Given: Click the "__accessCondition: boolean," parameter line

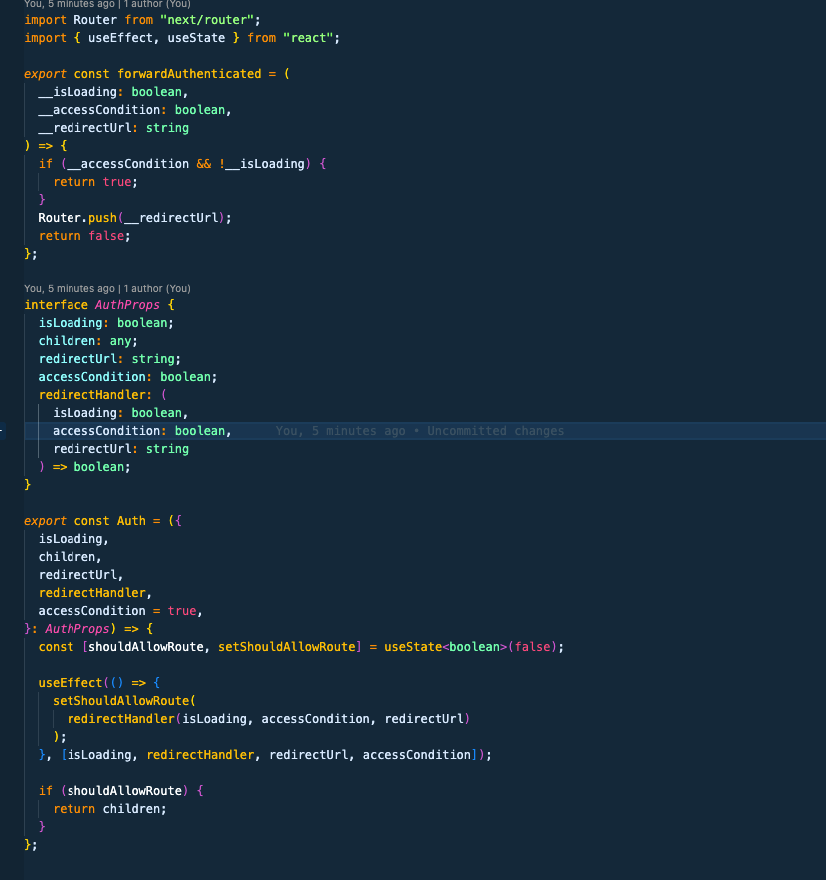Looking at the screenshot, I should pyautogui.click(x=135, y=109).
